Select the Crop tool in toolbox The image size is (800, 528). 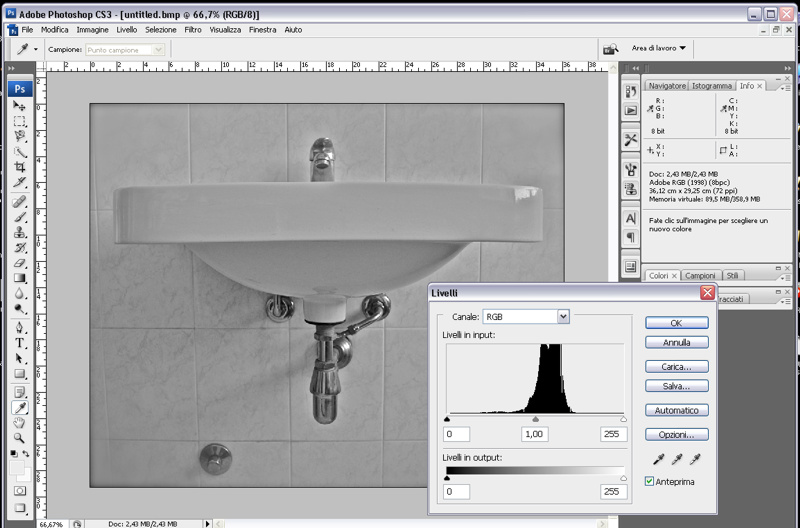(19, 167)
